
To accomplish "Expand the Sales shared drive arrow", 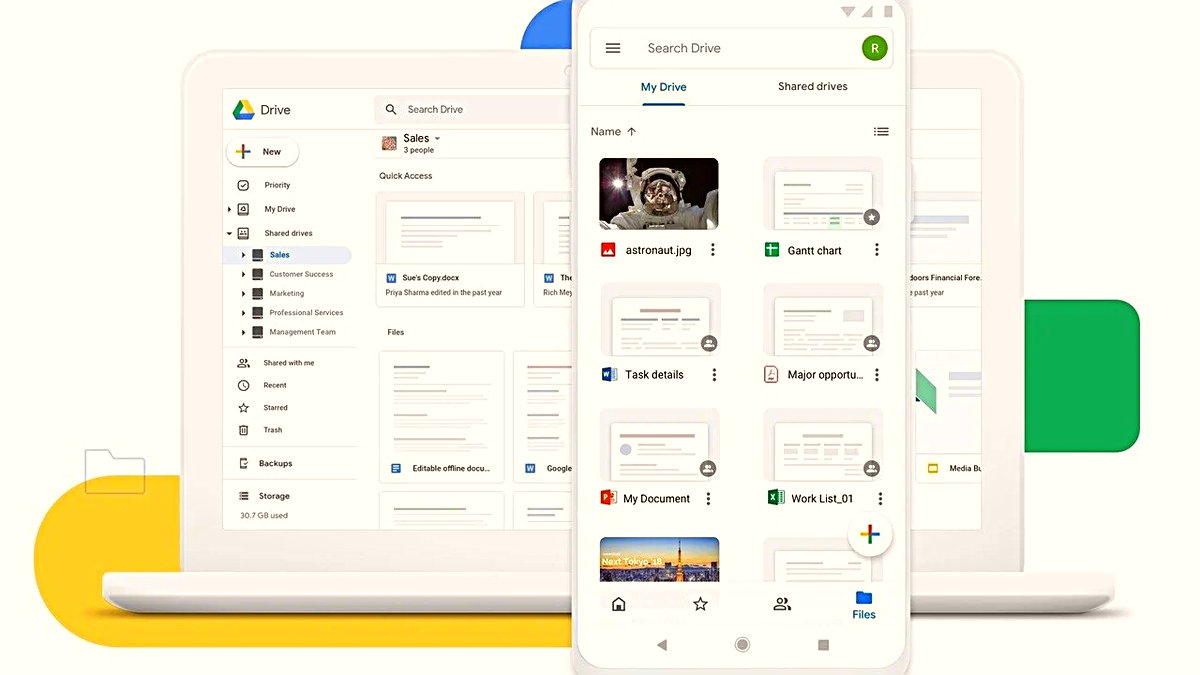I will pyautogui.click(x=243, y=255).
